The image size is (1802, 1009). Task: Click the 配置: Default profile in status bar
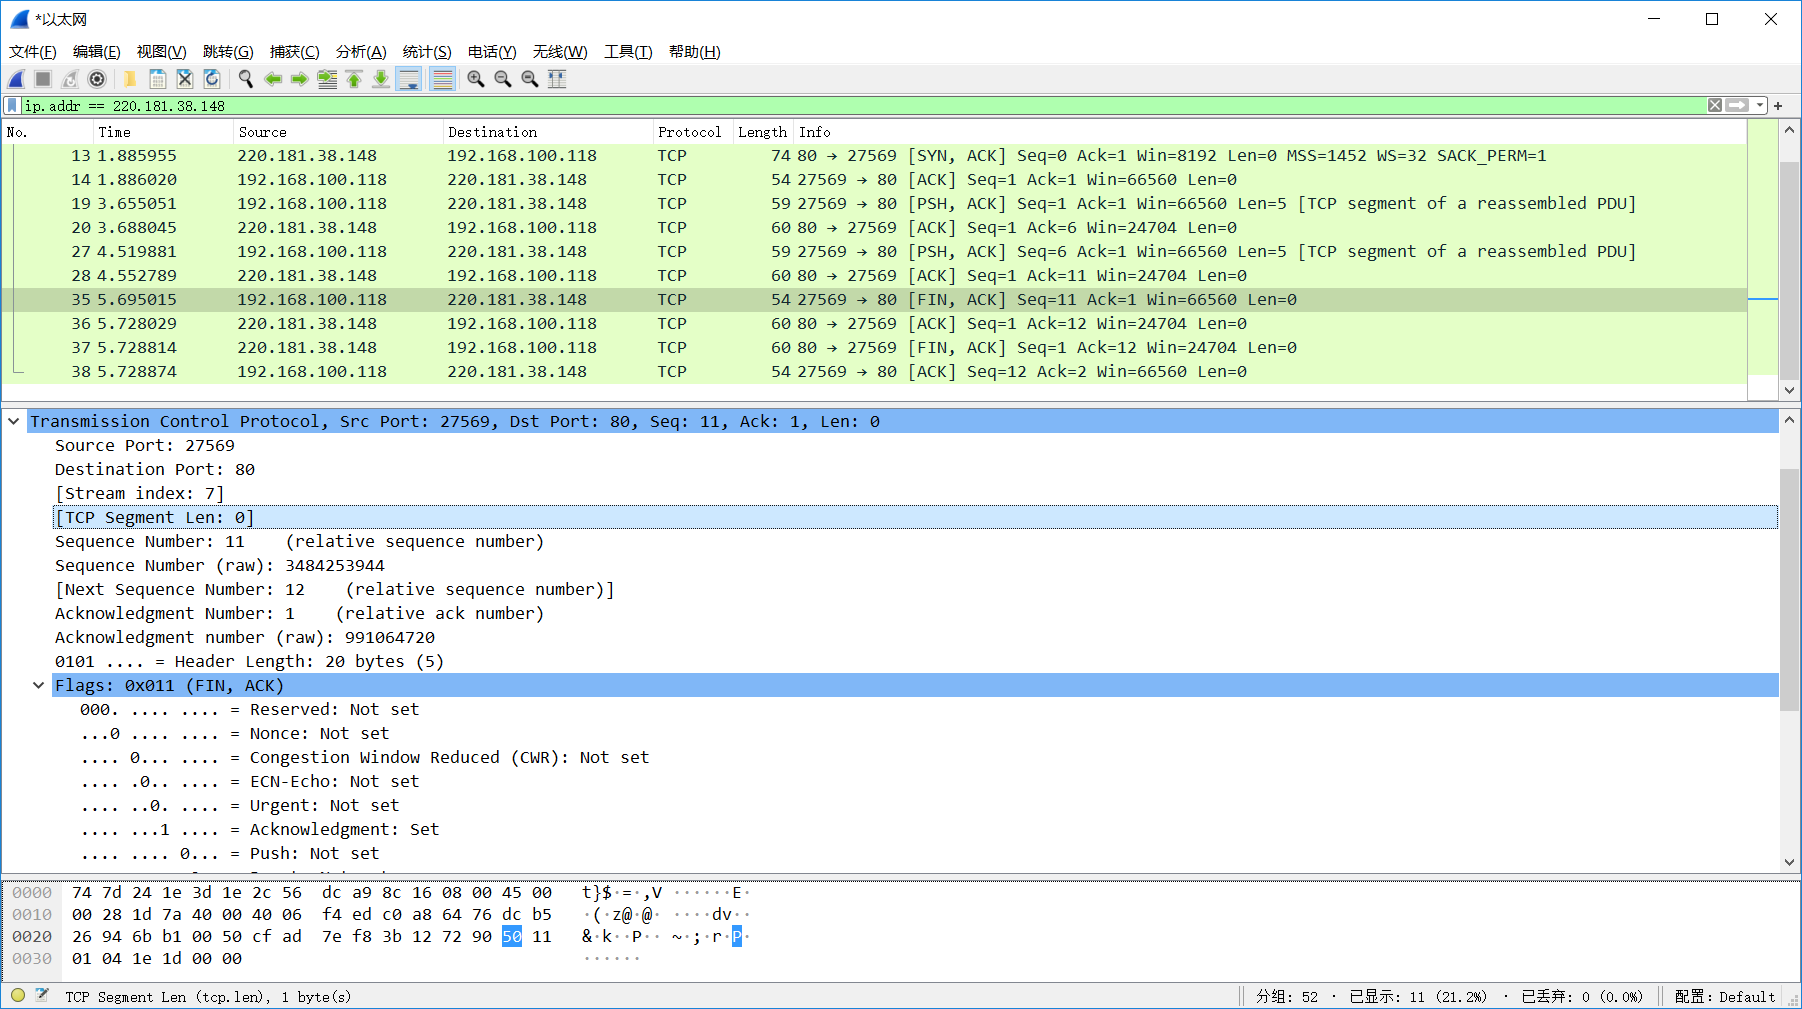point(1725,996)
